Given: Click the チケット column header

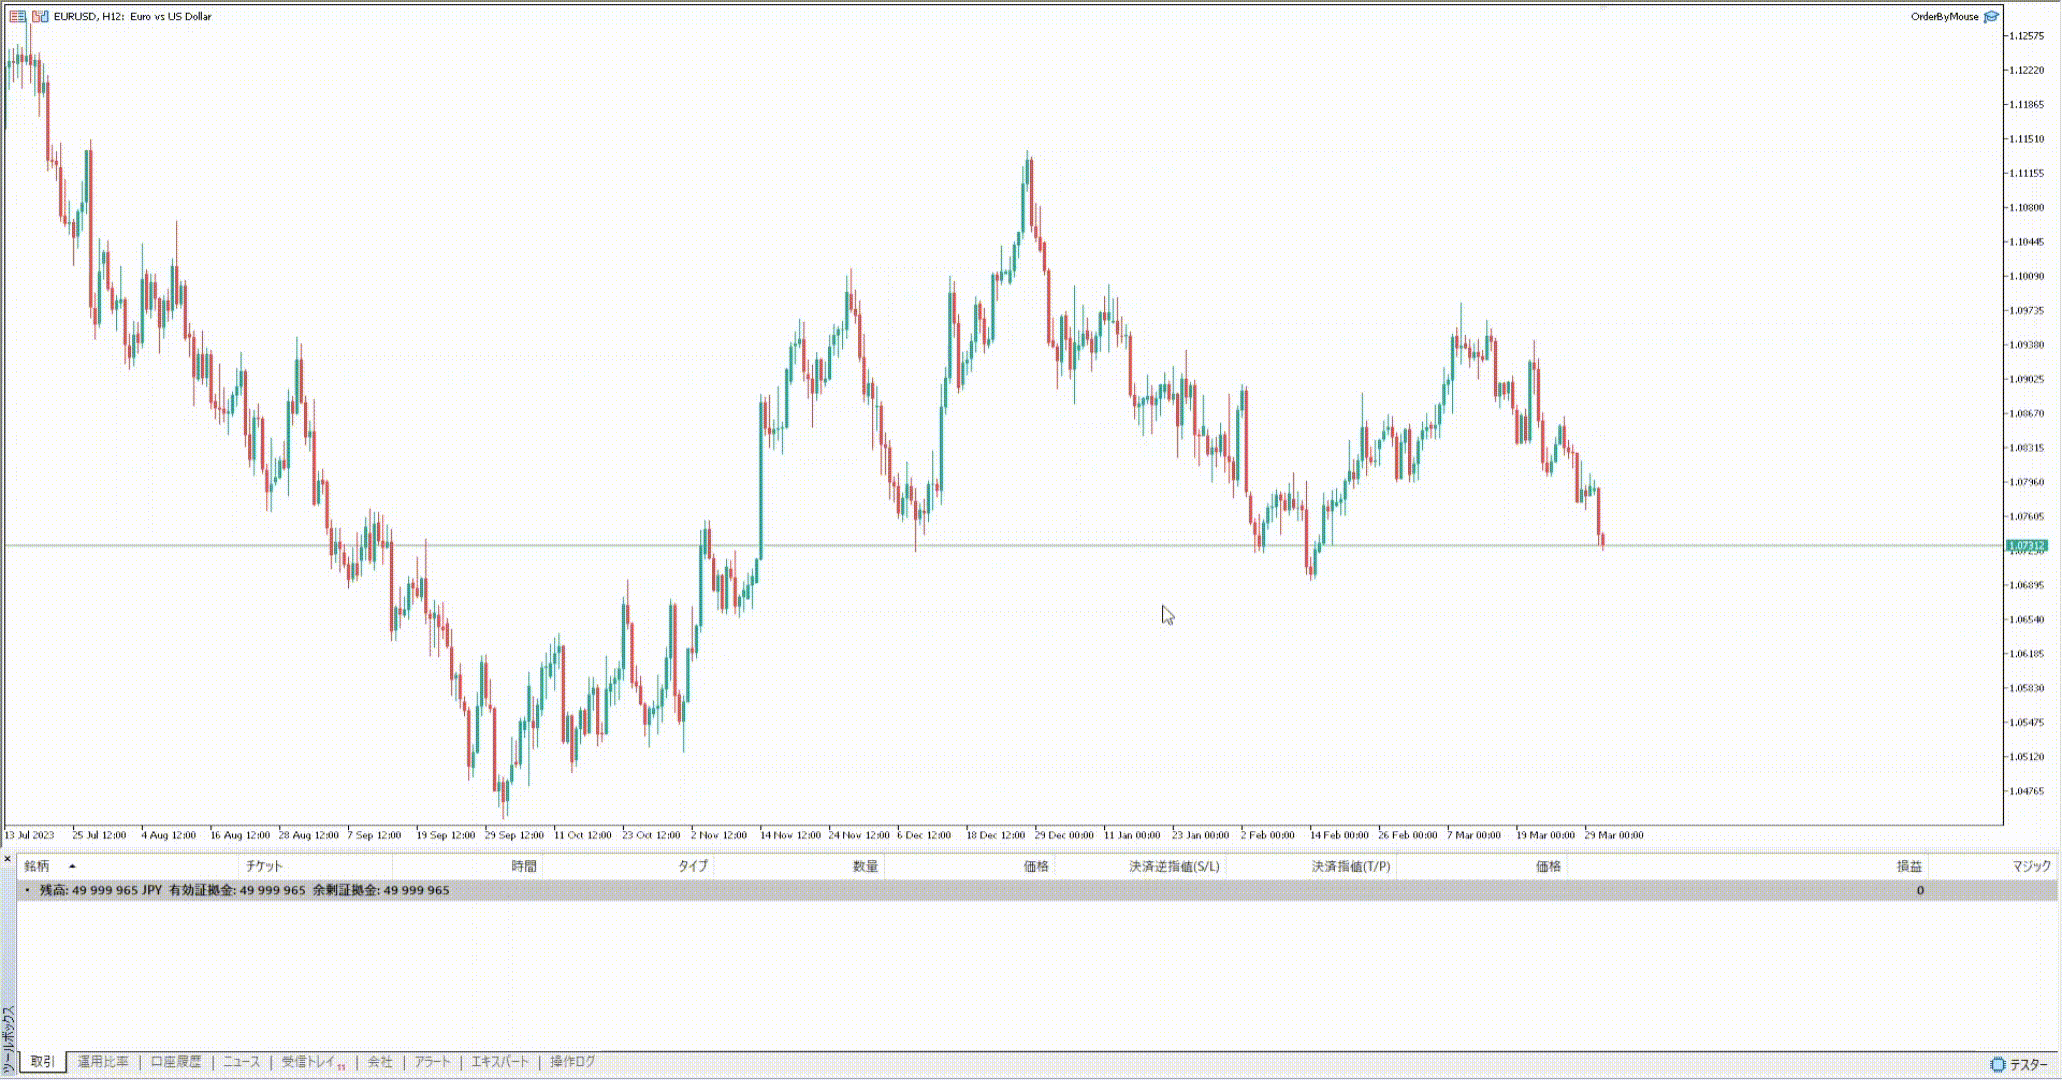Looking at the screenshot, I should [265, 866].
